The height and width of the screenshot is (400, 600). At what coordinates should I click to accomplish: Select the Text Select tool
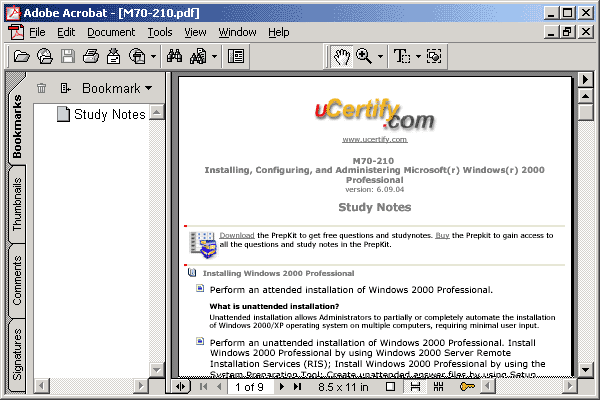[402, 57]
